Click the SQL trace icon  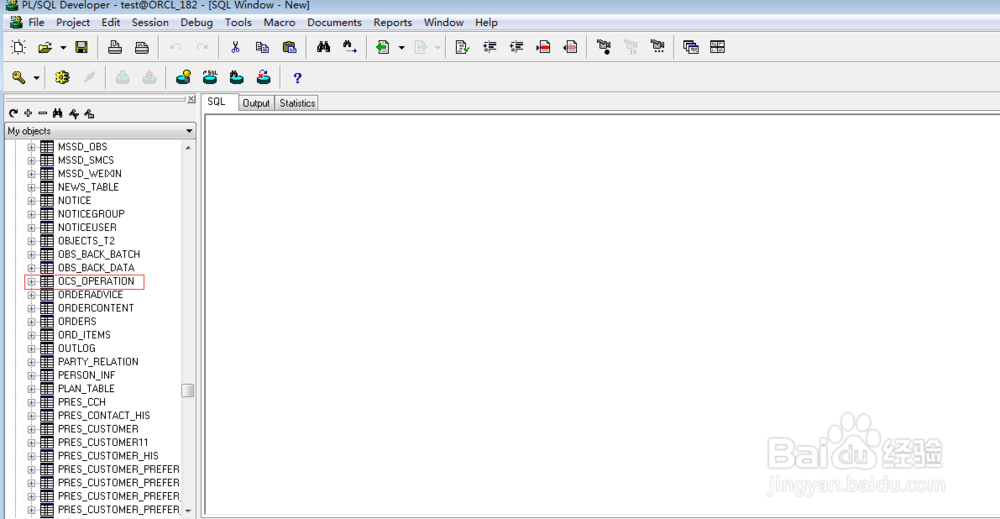(210, 78)
